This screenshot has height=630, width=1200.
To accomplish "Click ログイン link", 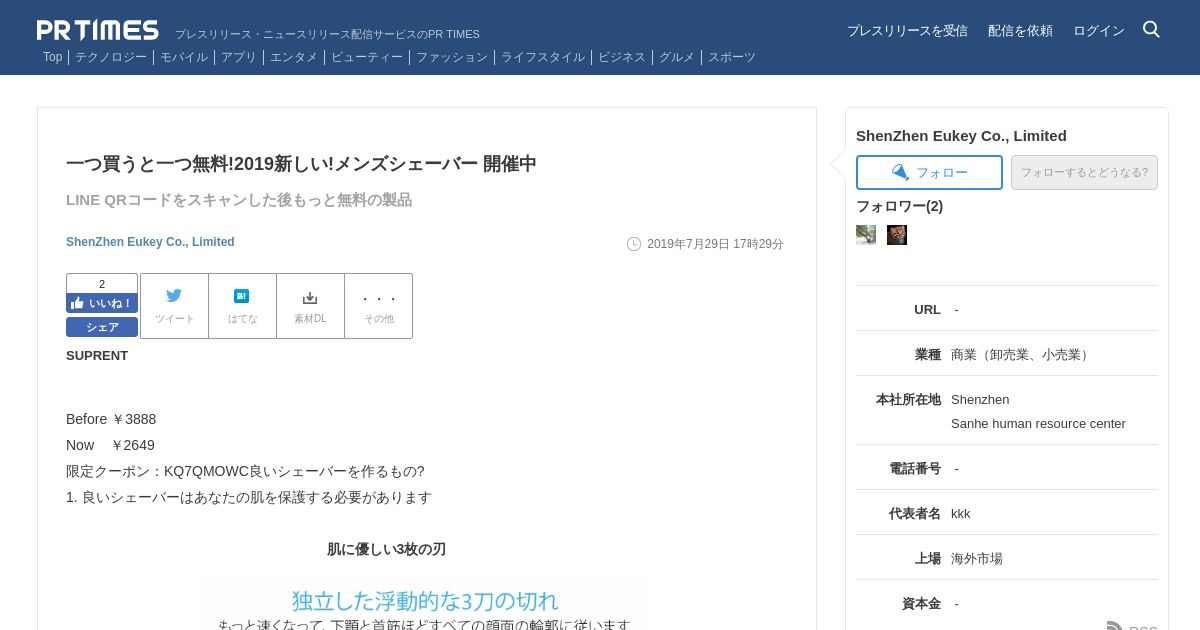I will (1099, 31).
